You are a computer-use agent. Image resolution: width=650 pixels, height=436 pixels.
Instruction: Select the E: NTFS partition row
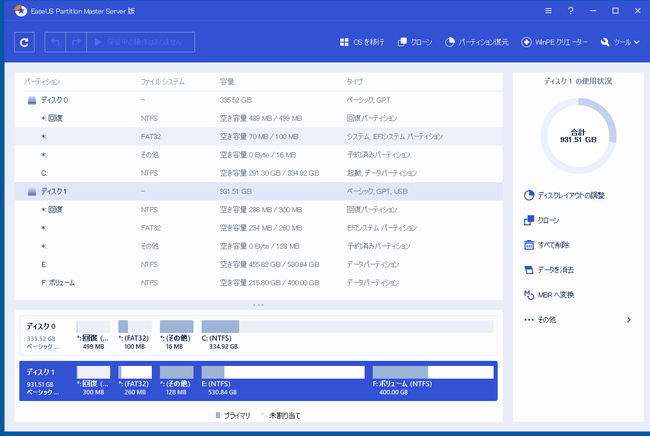click(258, 264)
